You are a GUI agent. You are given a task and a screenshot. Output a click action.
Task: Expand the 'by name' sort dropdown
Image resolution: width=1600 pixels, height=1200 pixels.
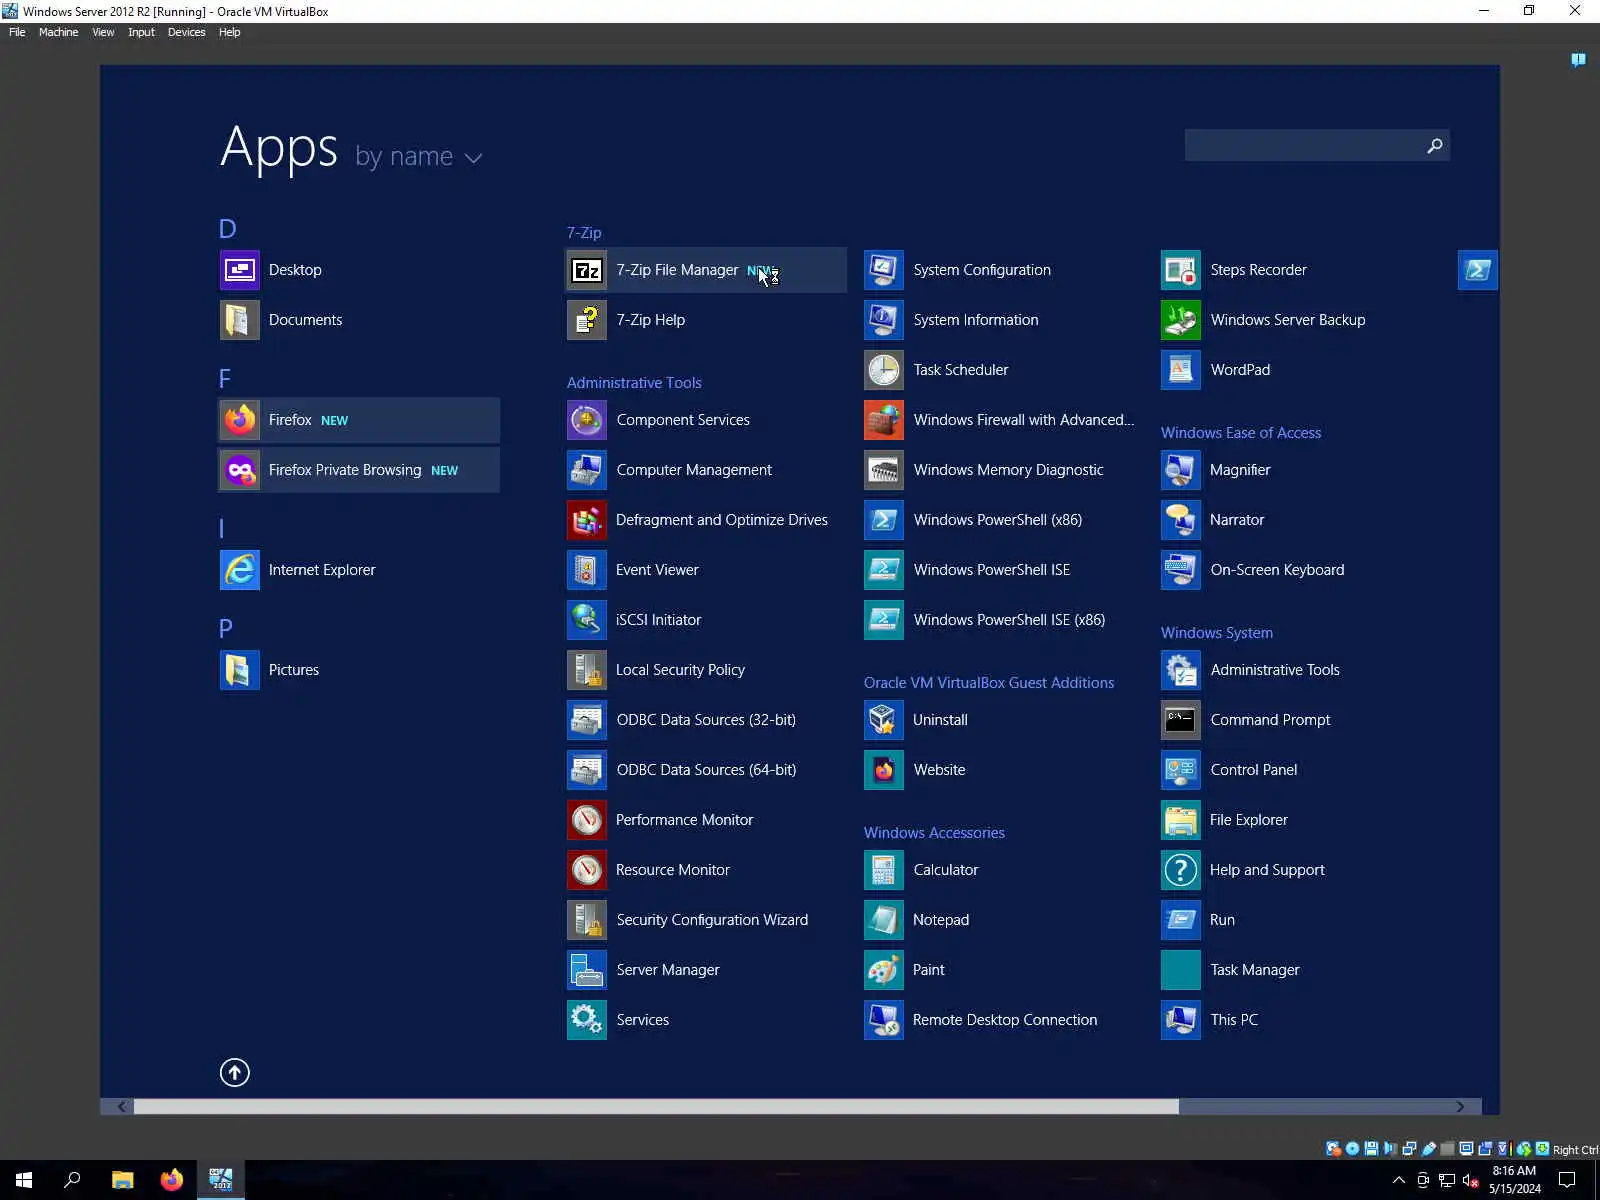tap(419, 157)
